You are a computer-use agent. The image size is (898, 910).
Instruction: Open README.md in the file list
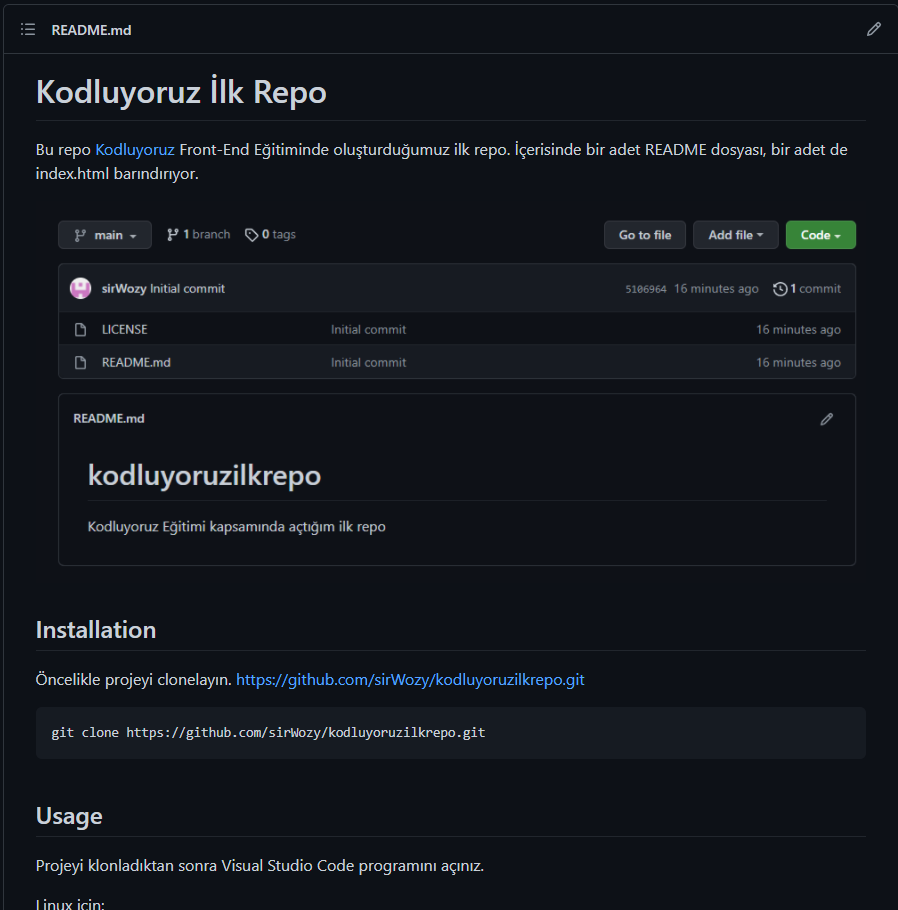pos(136,362)
